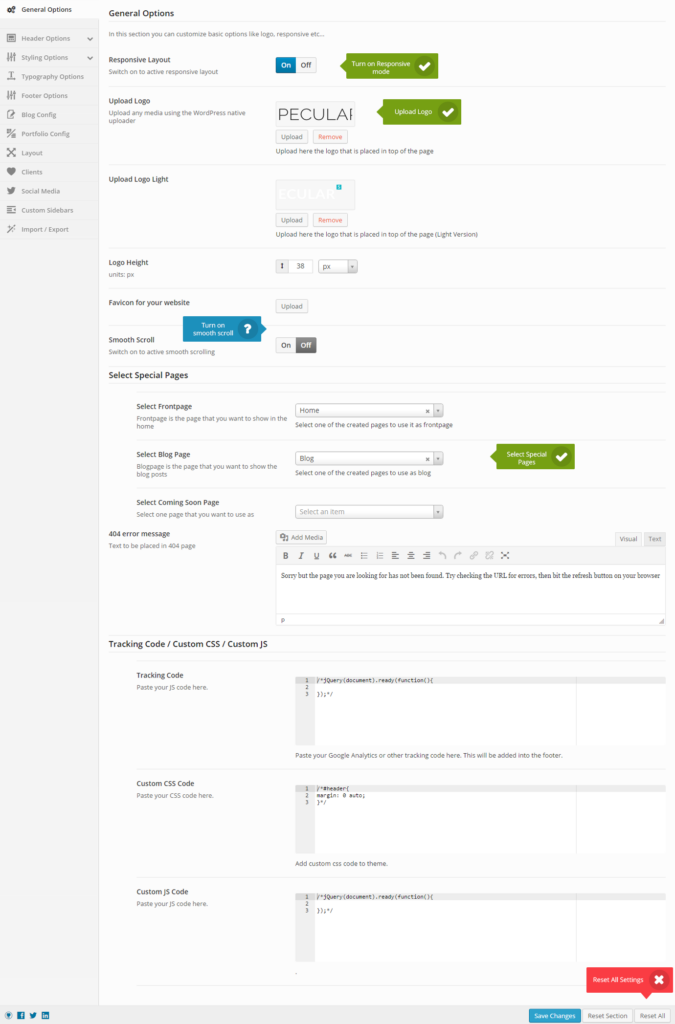Create a numbered list in the editor

(x=379, y=556)
